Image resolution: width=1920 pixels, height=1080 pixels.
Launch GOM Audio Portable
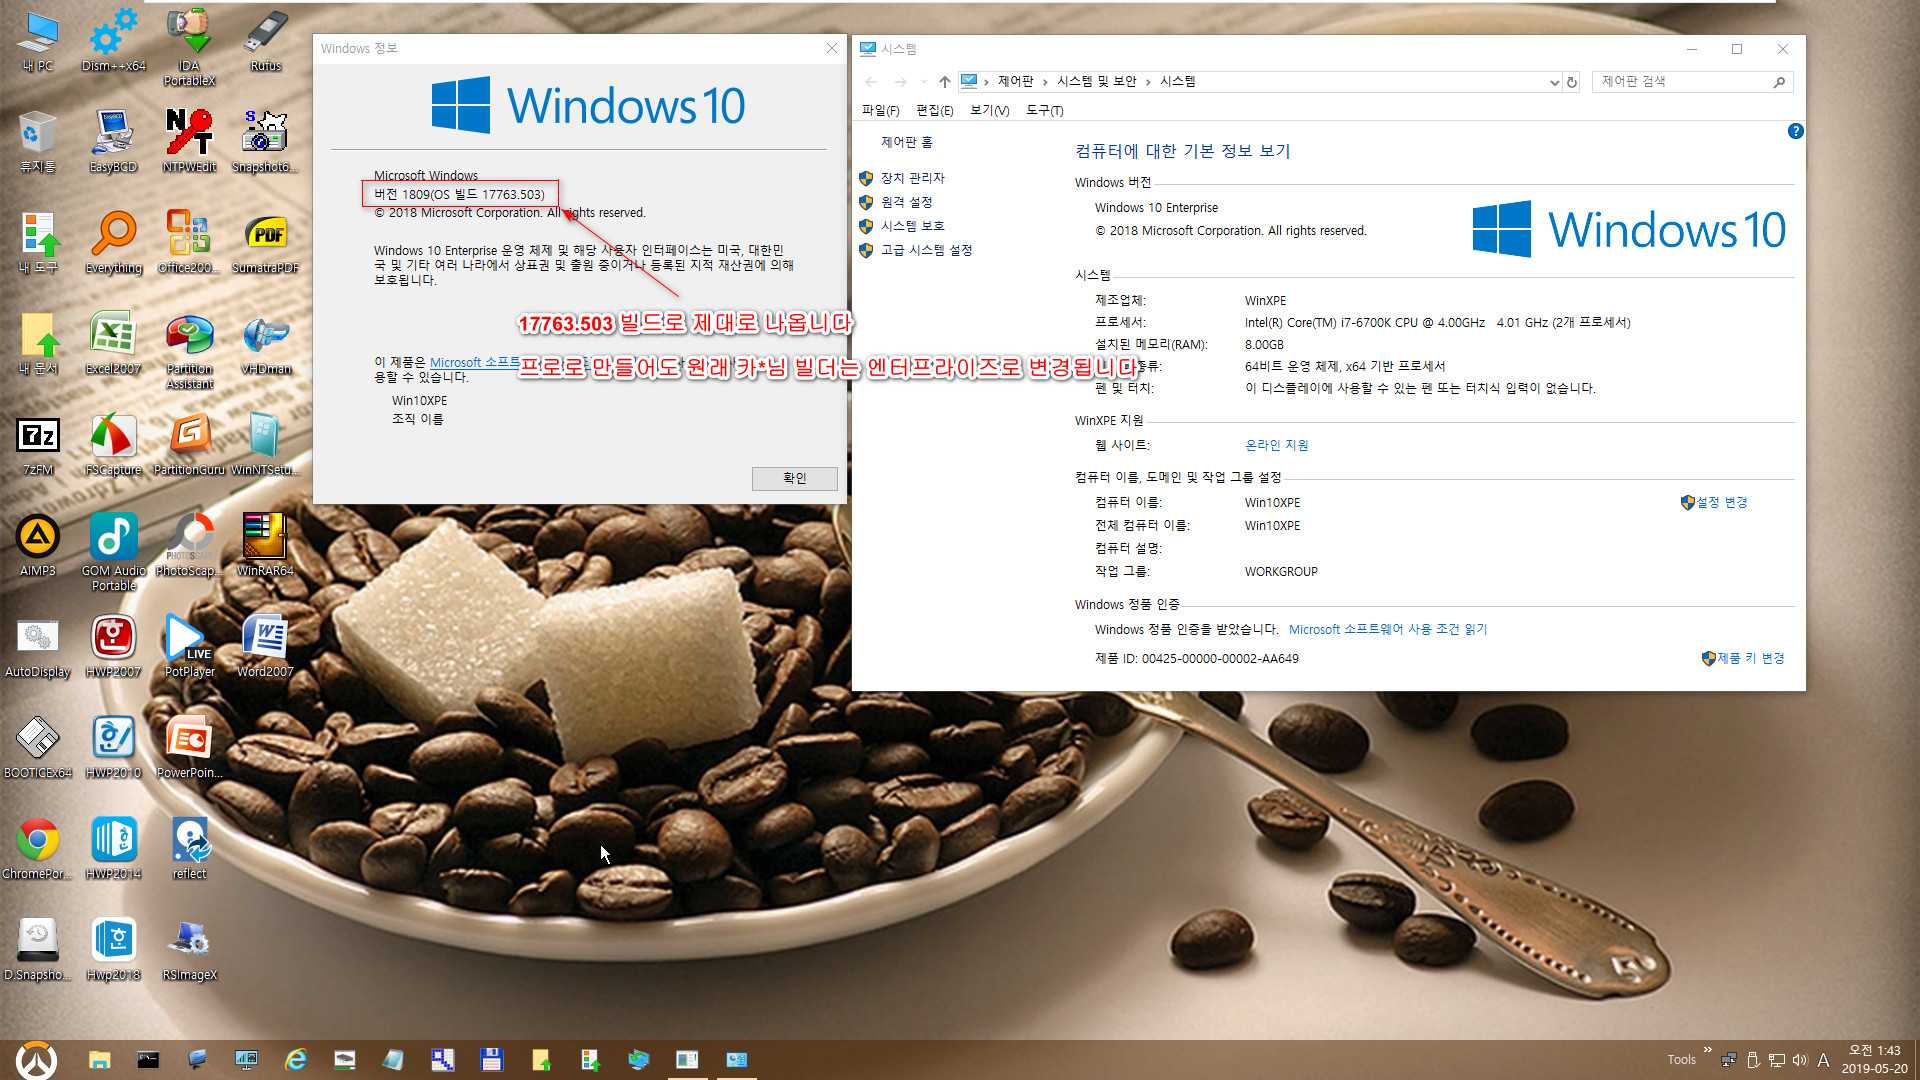113,552
